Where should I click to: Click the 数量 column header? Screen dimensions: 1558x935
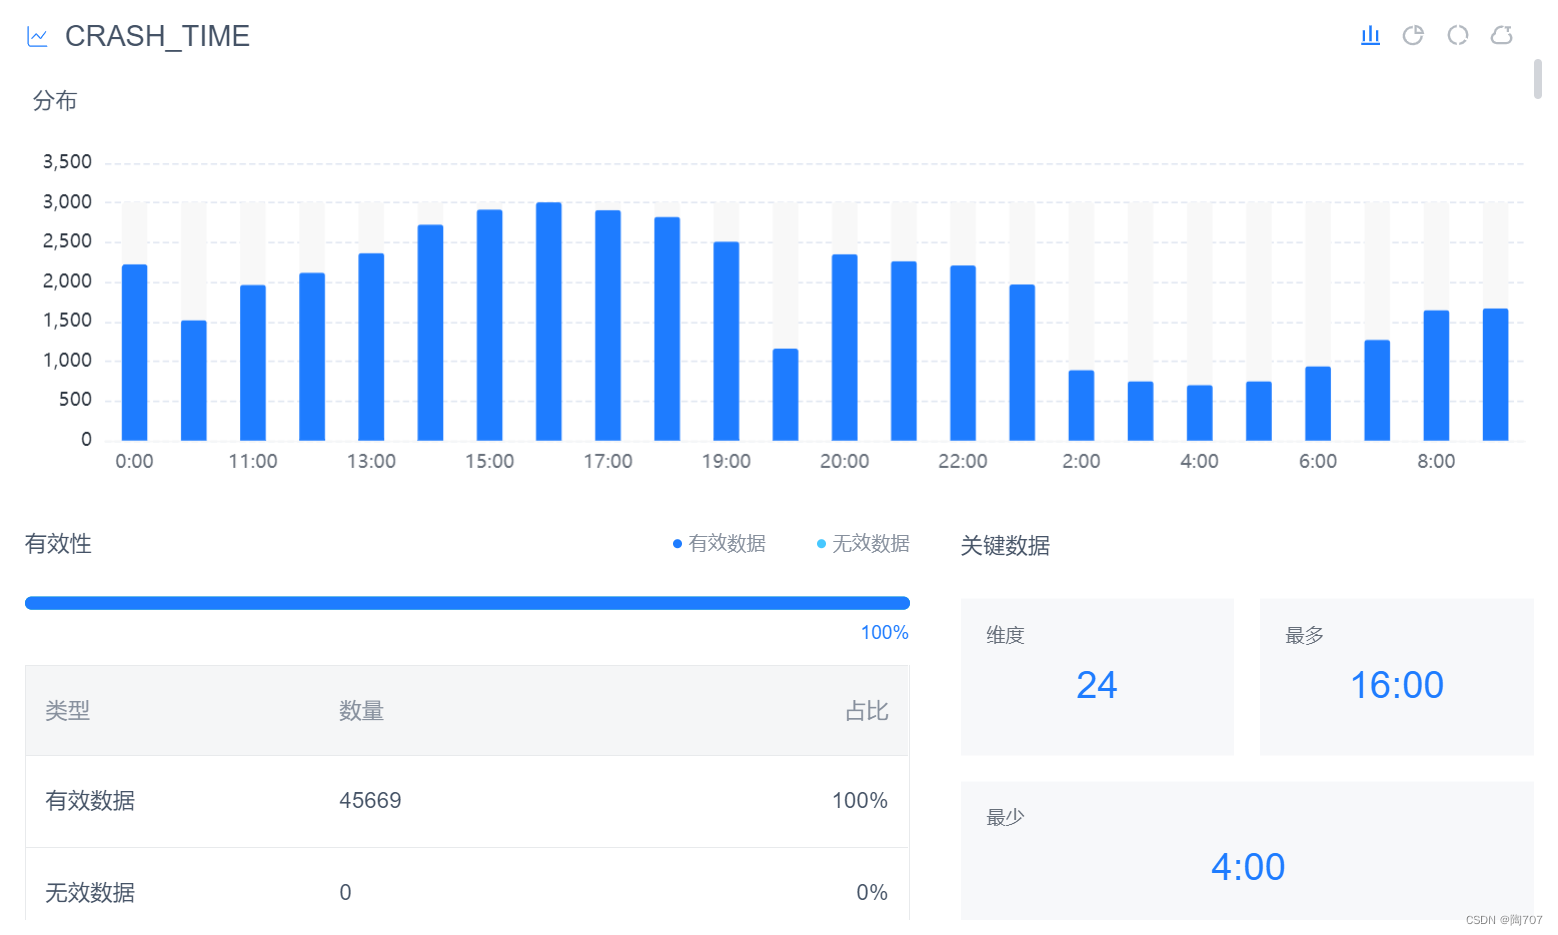[361, 711]
